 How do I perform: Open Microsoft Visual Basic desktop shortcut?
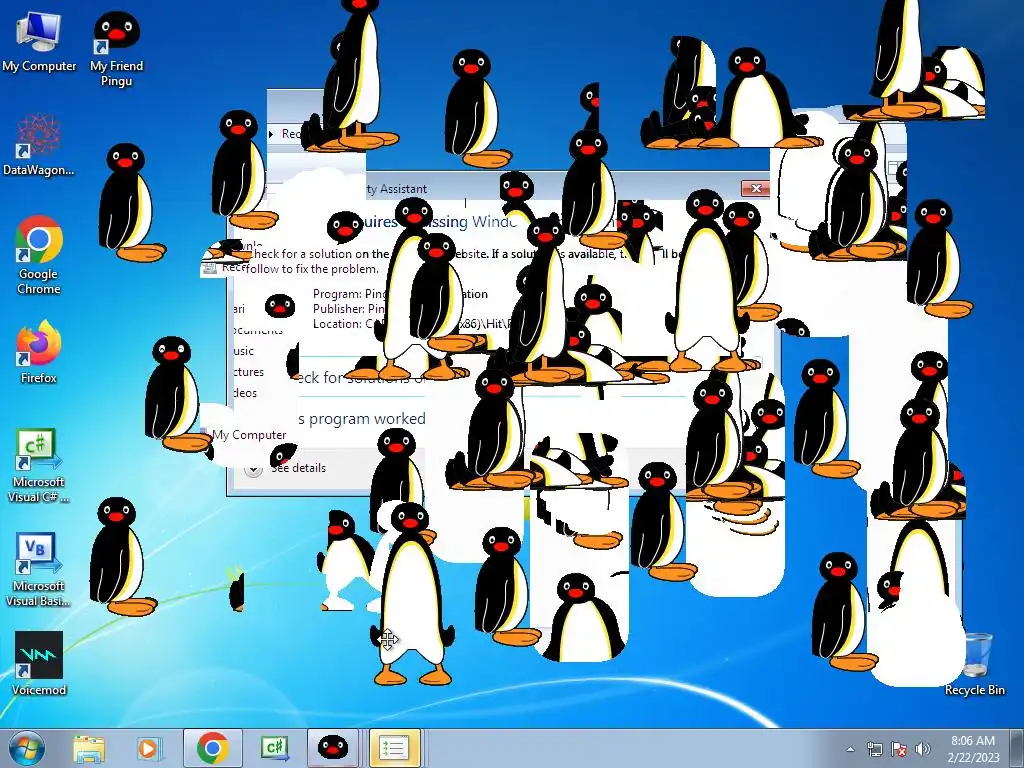39,570
